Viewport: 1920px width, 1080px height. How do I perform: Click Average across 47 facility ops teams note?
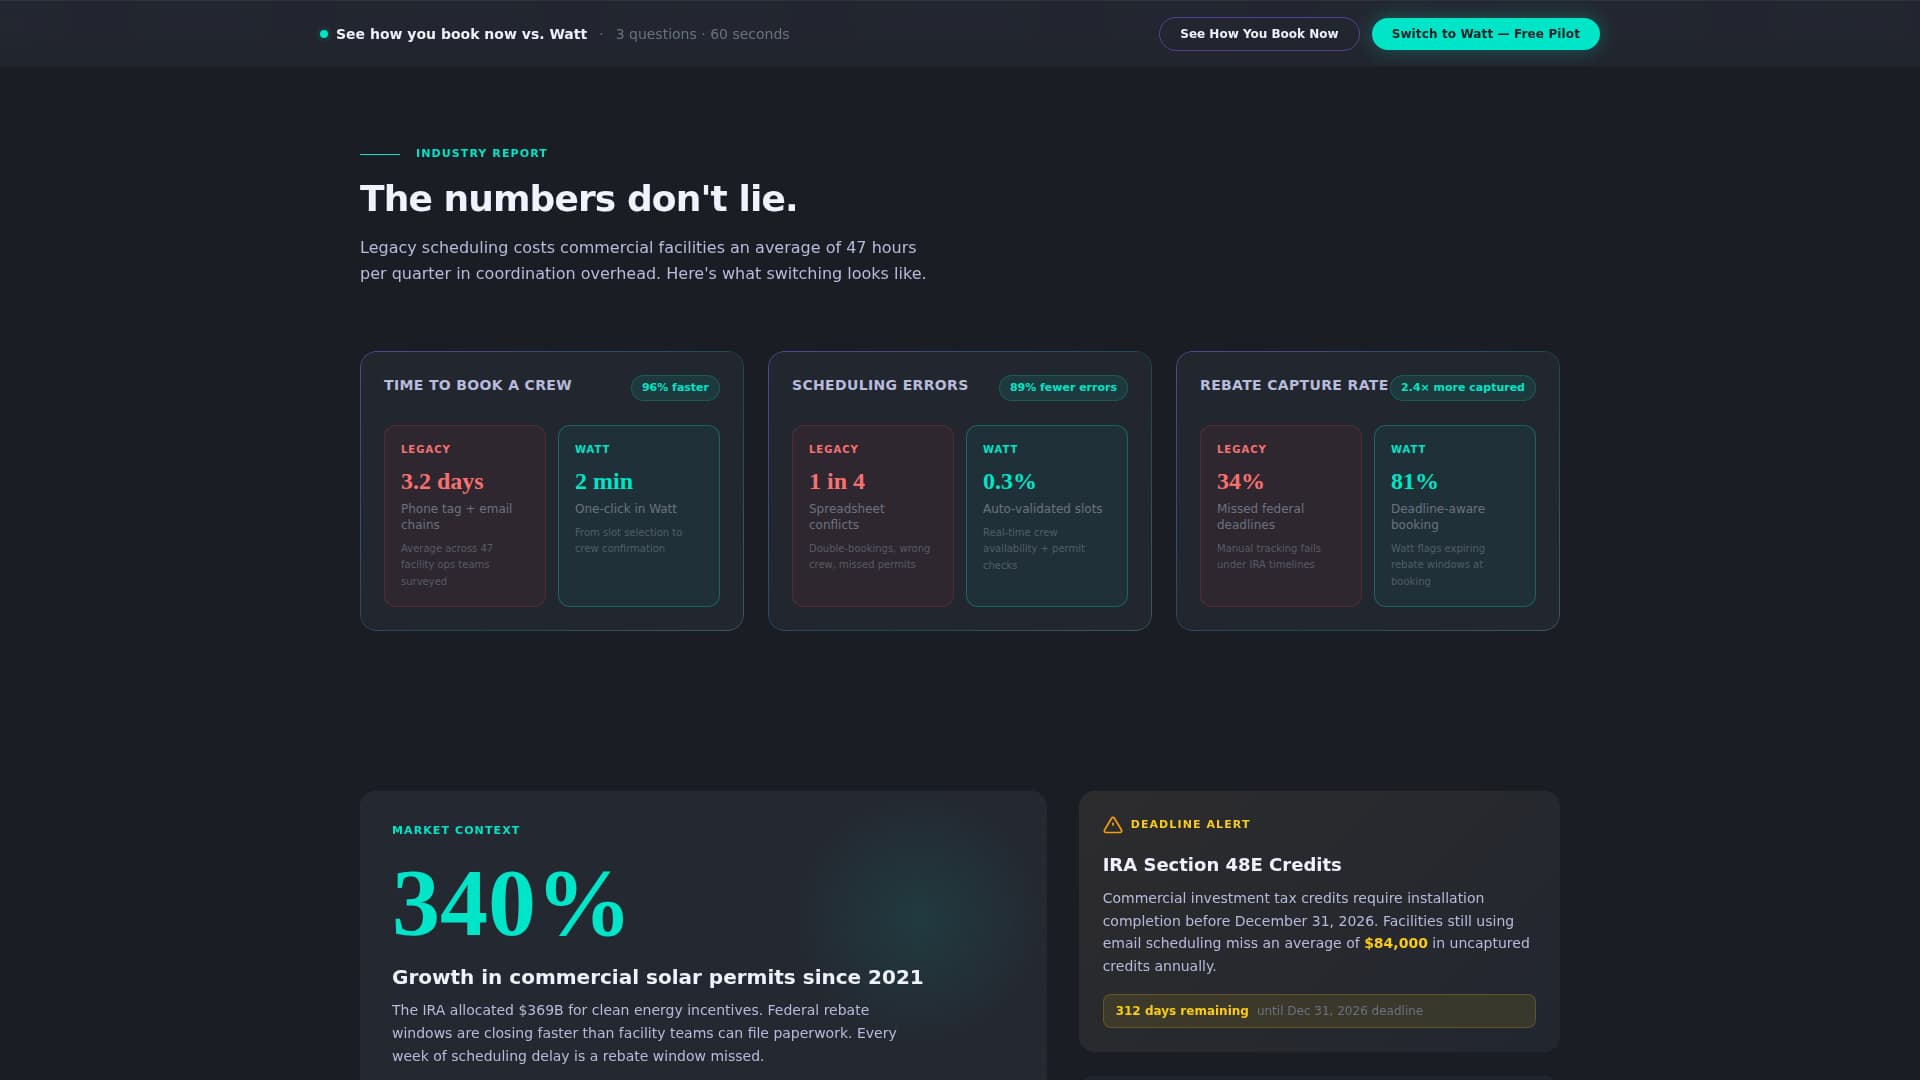pyautogui.click(x=447, y=565)
